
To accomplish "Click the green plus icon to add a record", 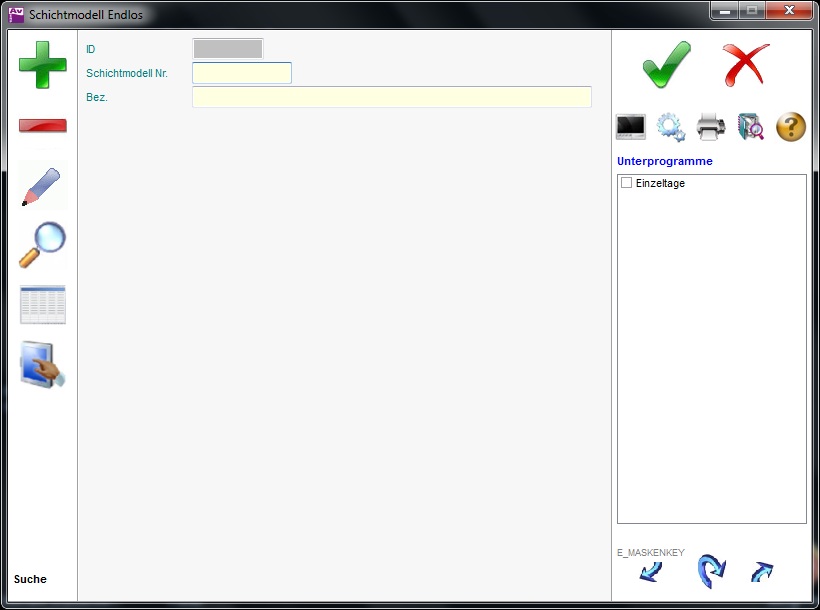I will [43, 66].
